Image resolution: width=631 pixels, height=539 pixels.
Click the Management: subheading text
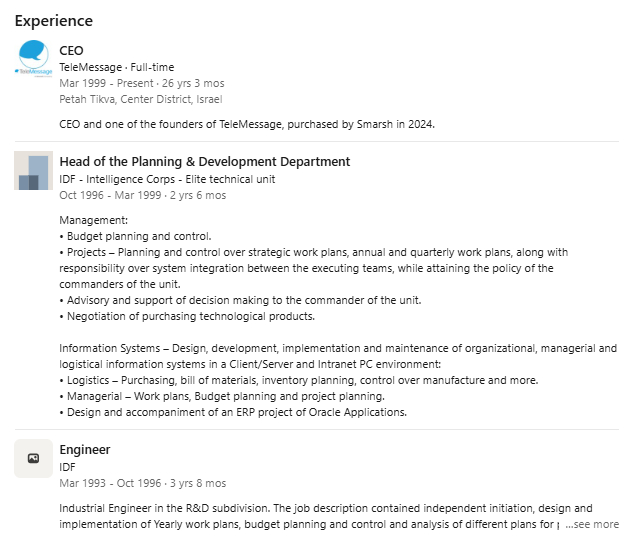click(94, 220)
